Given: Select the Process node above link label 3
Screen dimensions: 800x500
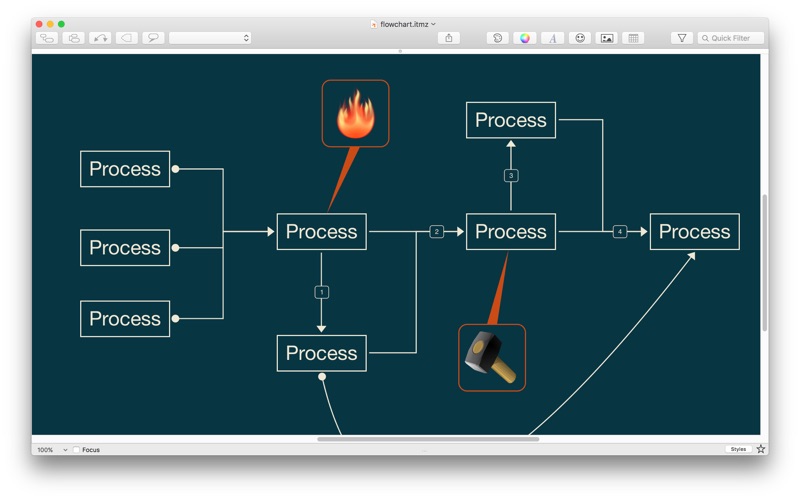Looking at the screenshot, I should point(511,120).
